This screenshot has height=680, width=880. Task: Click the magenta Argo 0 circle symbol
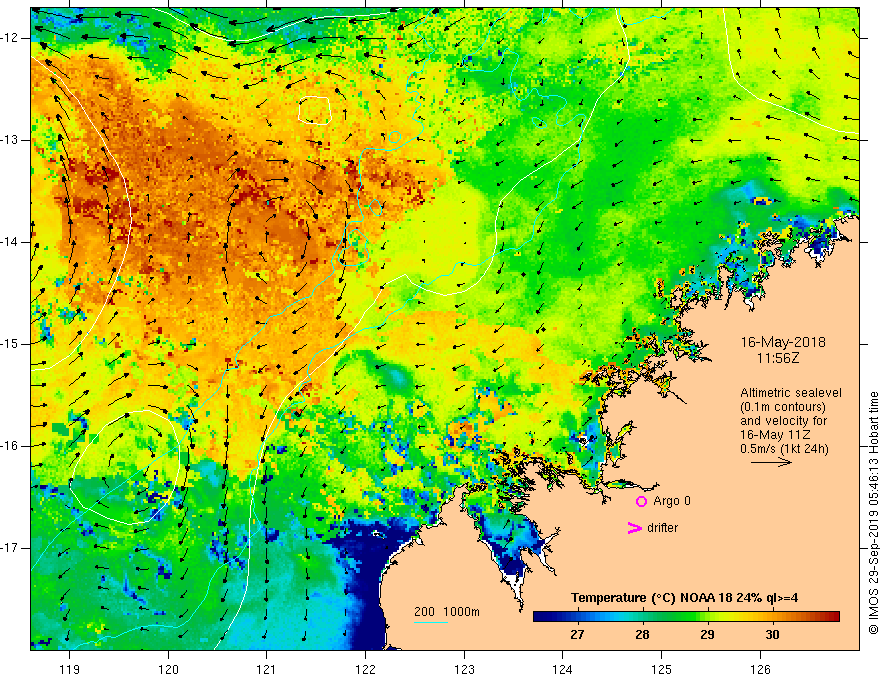click(x=641, y=501)
